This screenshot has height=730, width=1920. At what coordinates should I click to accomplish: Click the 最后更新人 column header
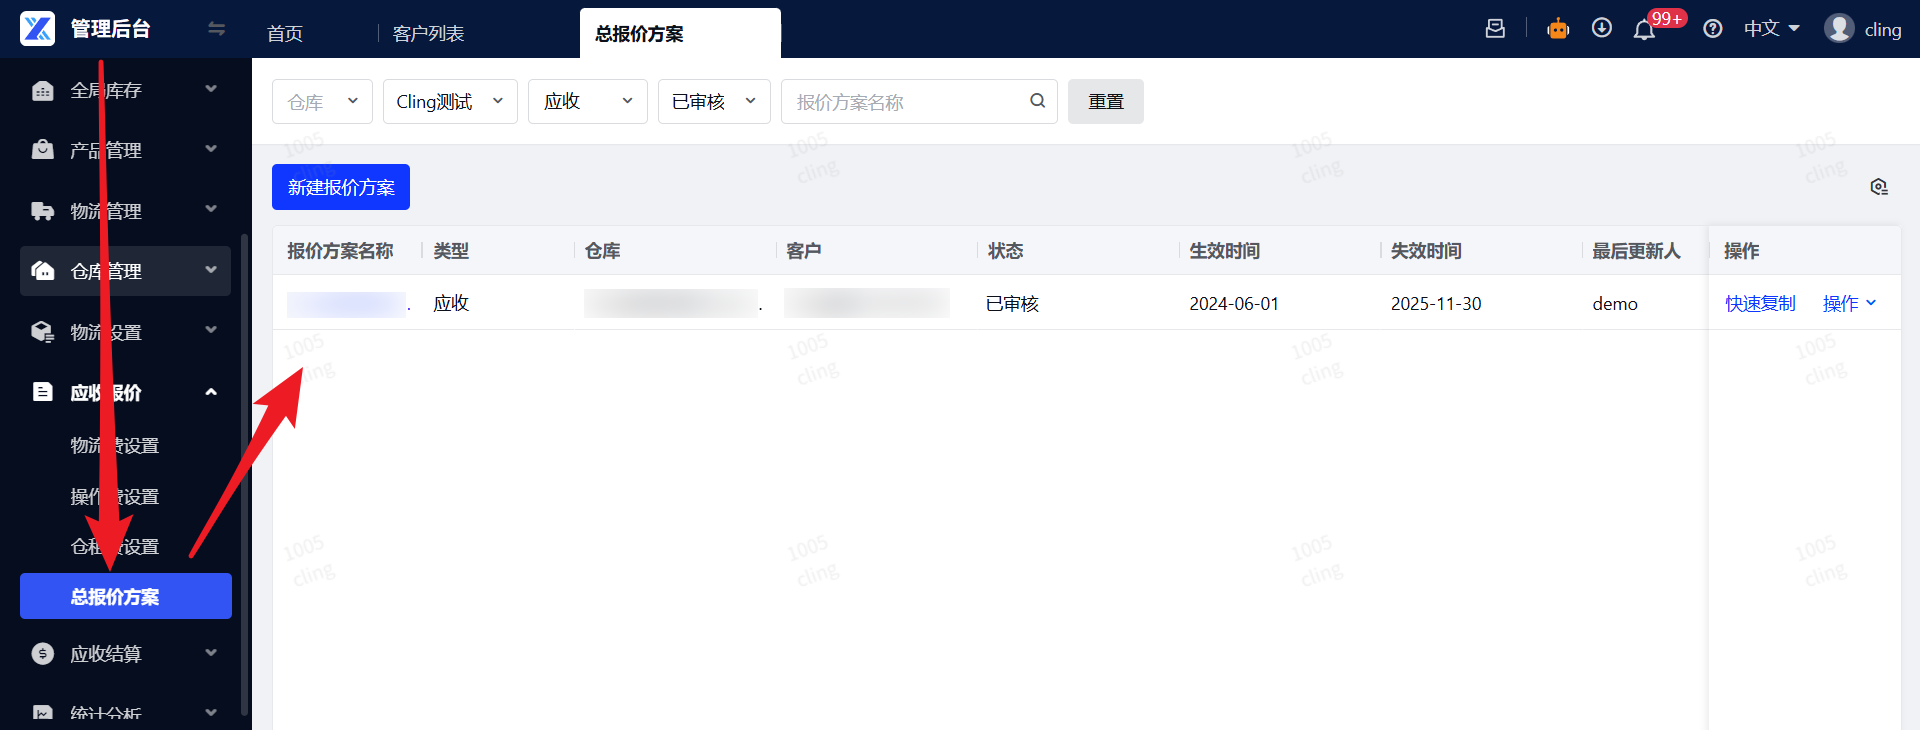(1636, 250)
